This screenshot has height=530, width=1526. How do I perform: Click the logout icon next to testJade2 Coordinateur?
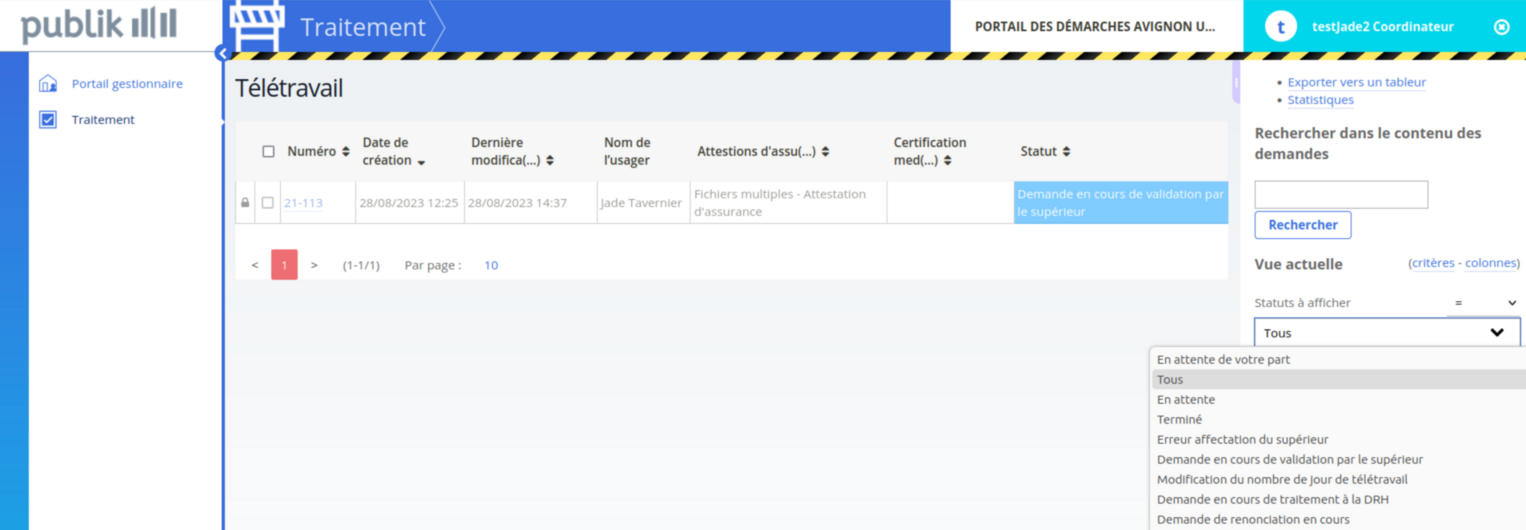(1501, 27)
